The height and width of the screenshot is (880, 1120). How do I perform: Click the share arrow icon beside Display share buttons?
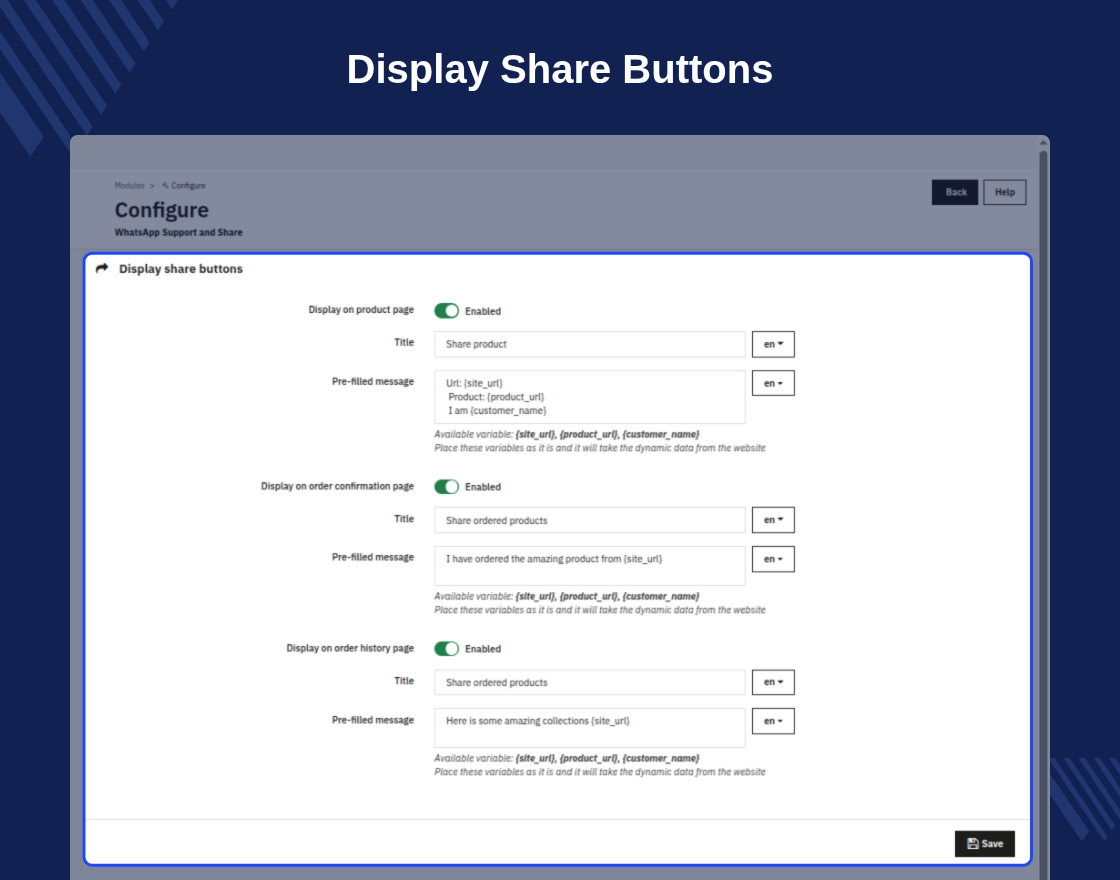102,269
